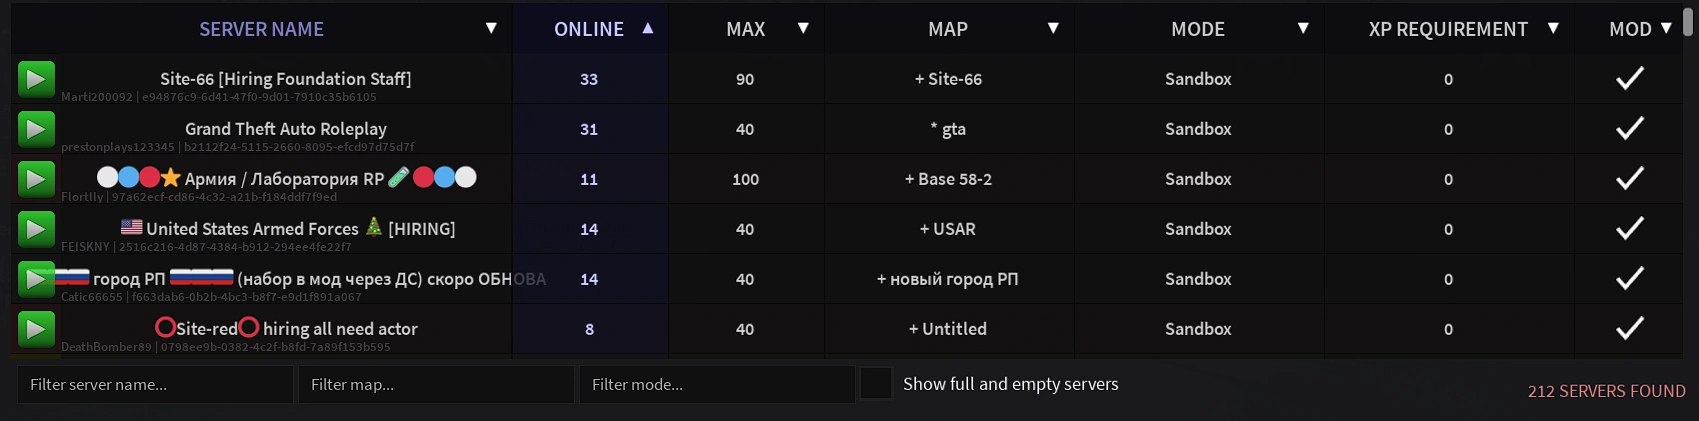Screen dimensions: 1699x421
Task: Launch United States Armed Forces server
Action: (36, 229)
